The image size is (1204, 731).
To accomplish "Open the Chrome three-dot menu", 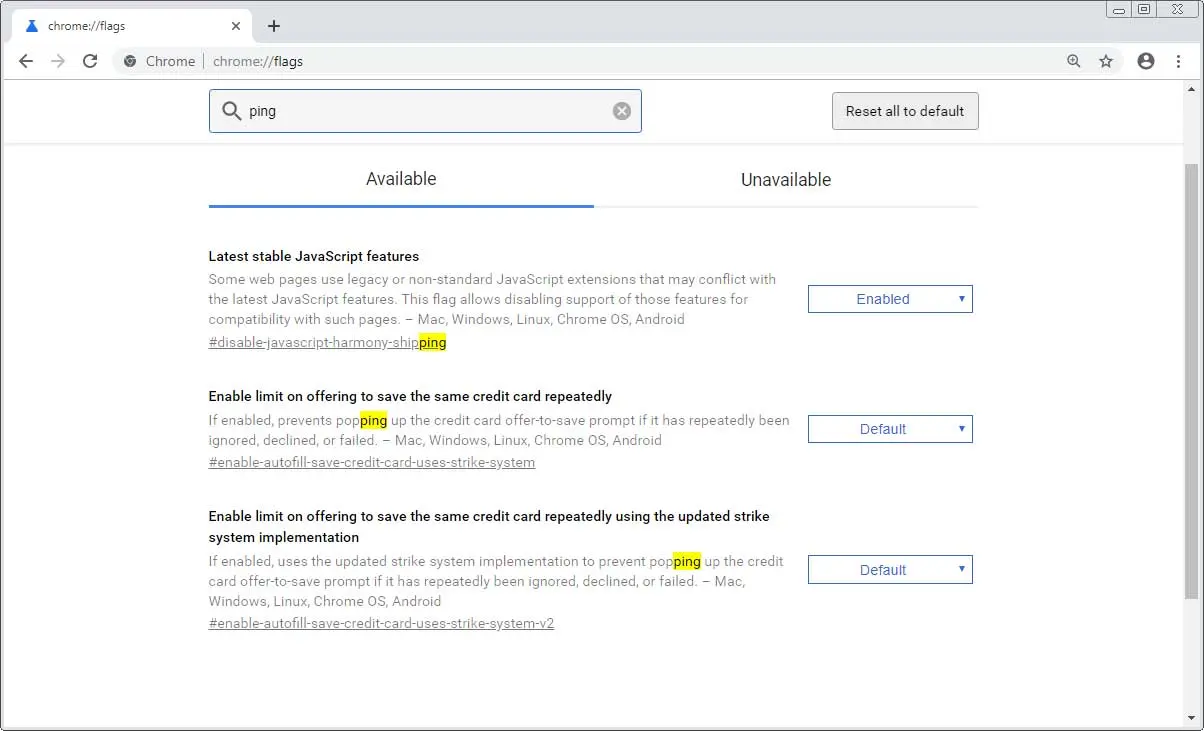I will point(1178,61).
